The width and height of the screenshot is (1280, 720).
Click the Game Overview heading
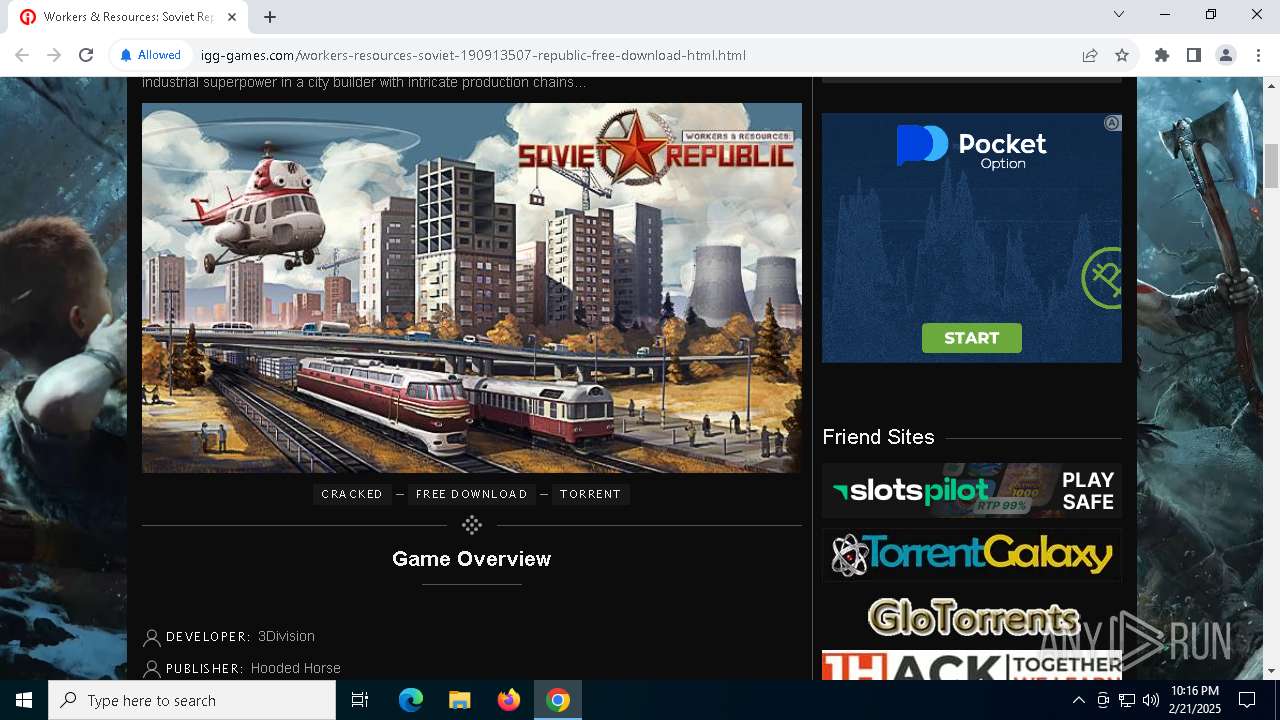472,559
